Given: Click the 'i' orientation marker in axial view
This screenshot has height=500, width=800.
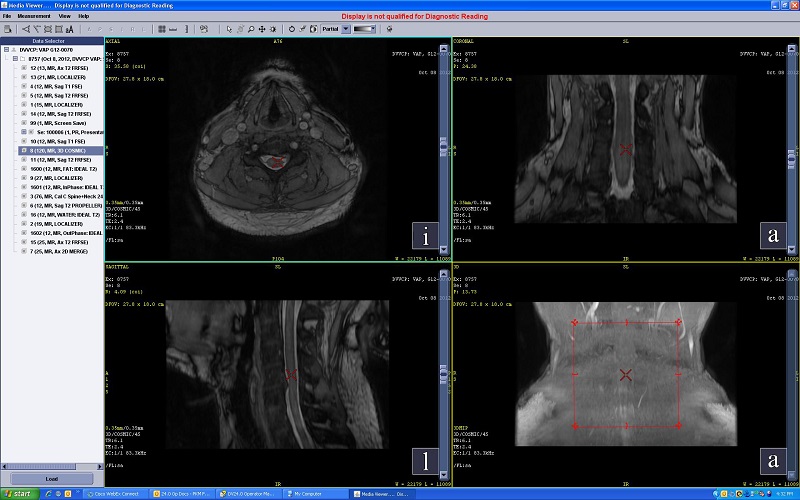Looking at the screenshot, I should pyautogui.click(x=427, y=237).
